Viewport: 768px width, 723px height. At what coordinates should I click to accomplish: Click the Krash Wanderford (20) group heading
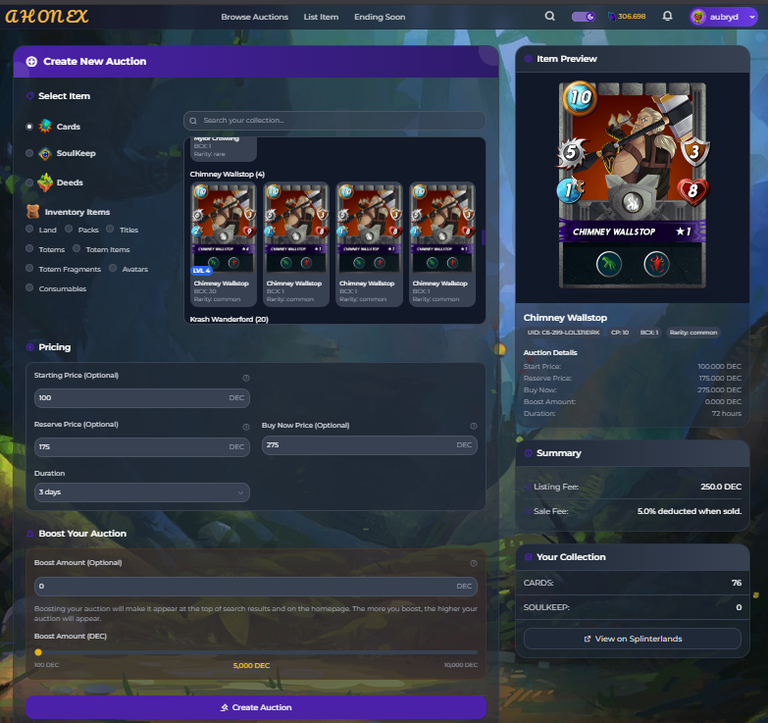tap(229, 319)
